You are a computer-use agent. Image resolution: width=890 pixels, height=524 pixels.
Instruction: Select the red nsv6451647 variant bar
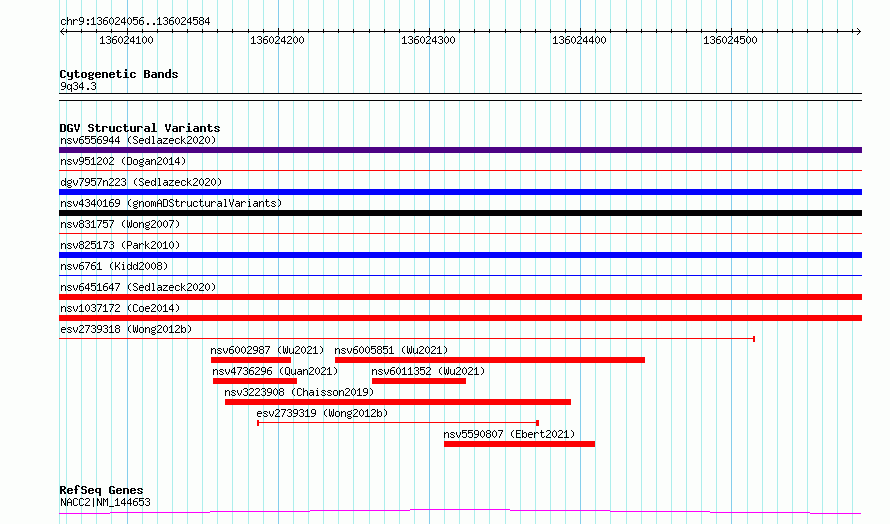click(x=460, y=297)
